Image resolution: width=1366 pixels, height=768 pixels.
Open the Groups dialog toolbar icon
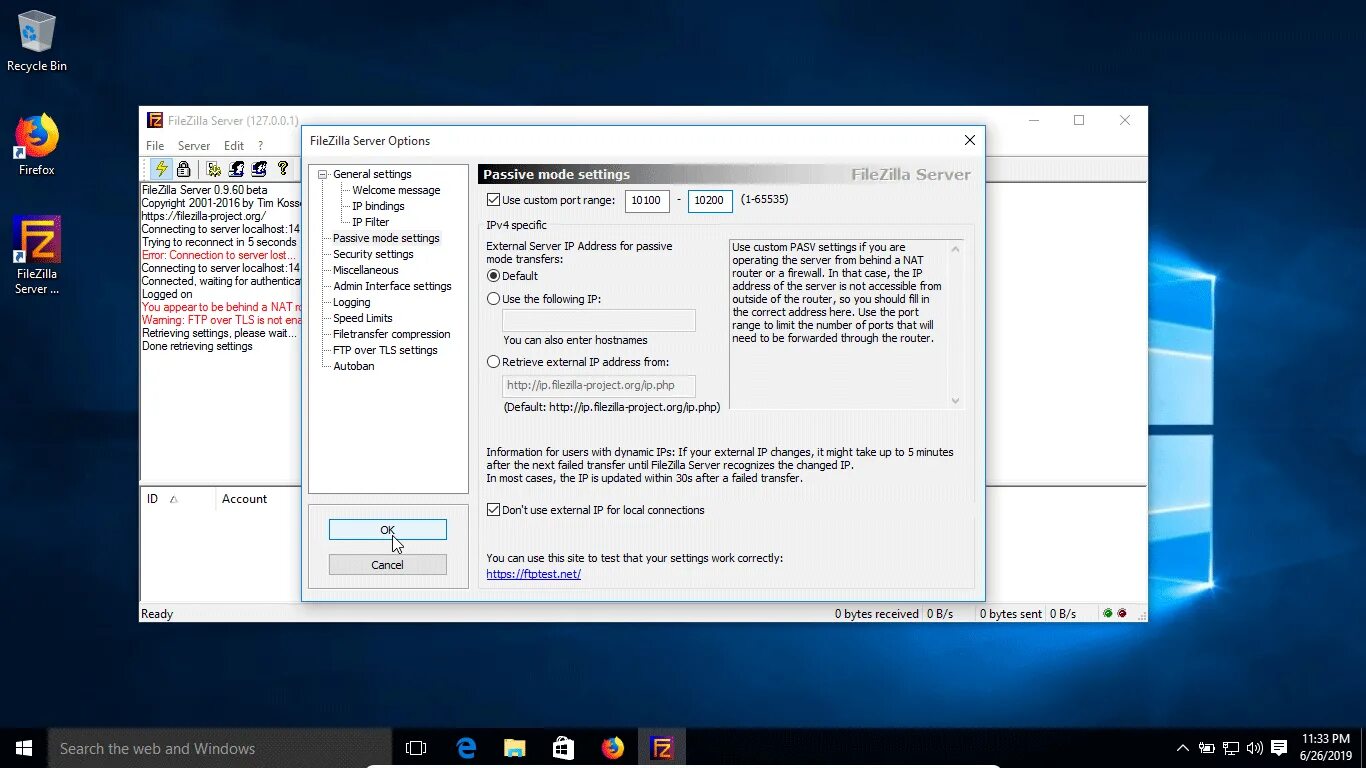point(259,169)
